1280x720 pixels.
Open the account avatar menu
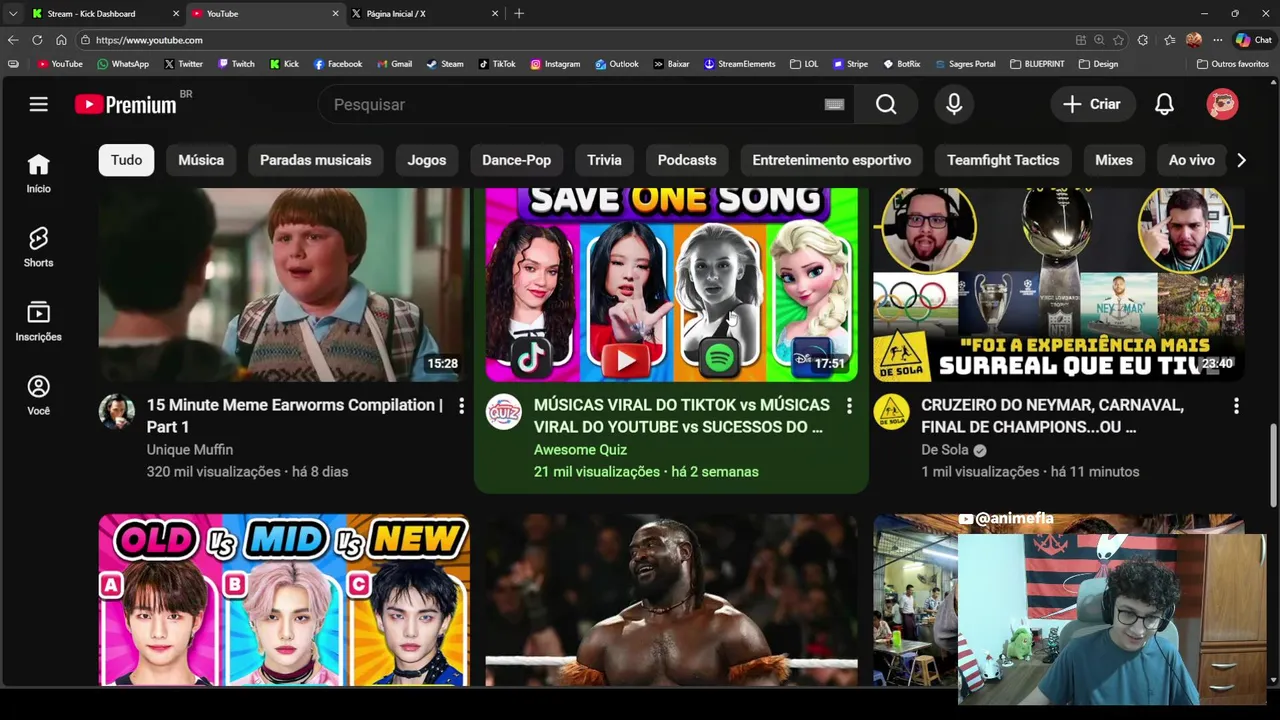(x=1222, y=104)
